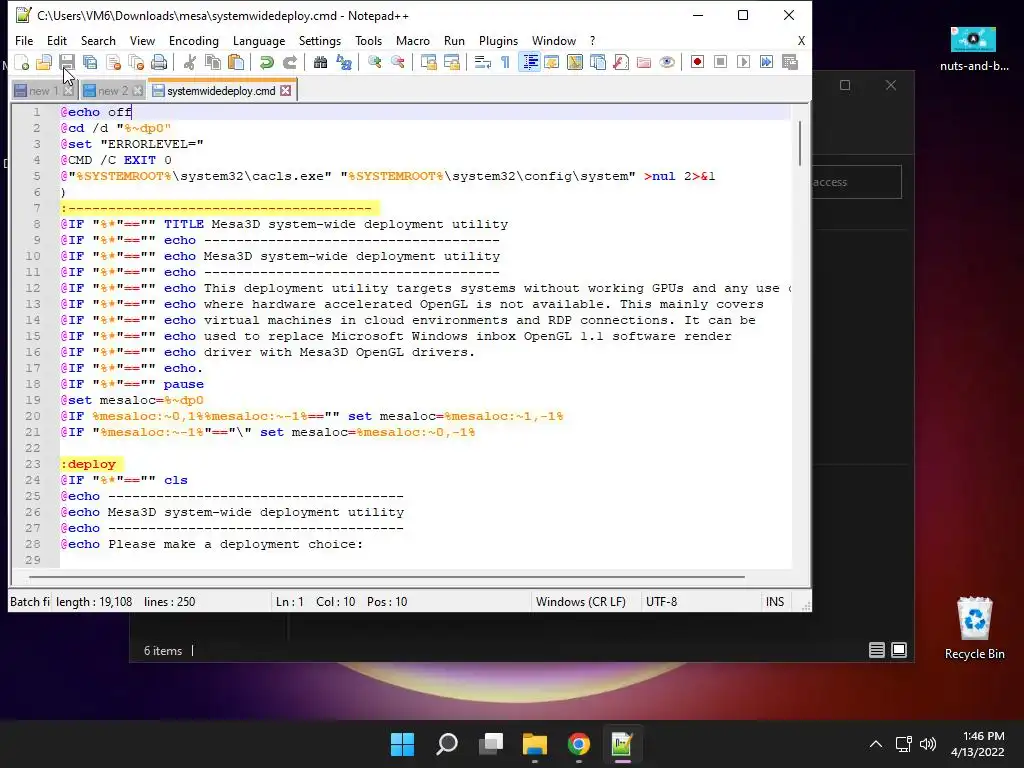Click the Stop Recording macro button
This screenshot has height=768, width=1024.
tap(720, 62)
